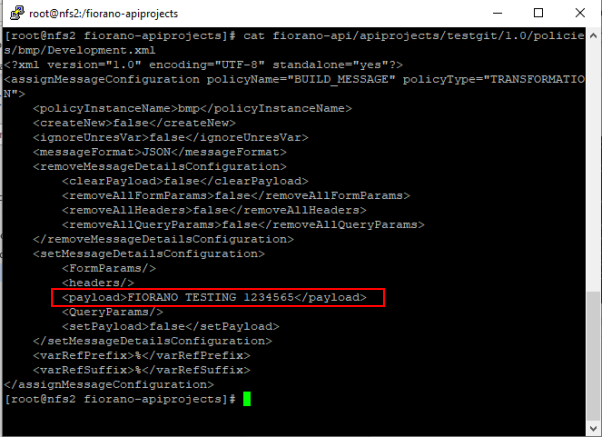Click the window title root@nfs2:/fiorano-apiprojects
602x437 pixels.
point(104,14)
